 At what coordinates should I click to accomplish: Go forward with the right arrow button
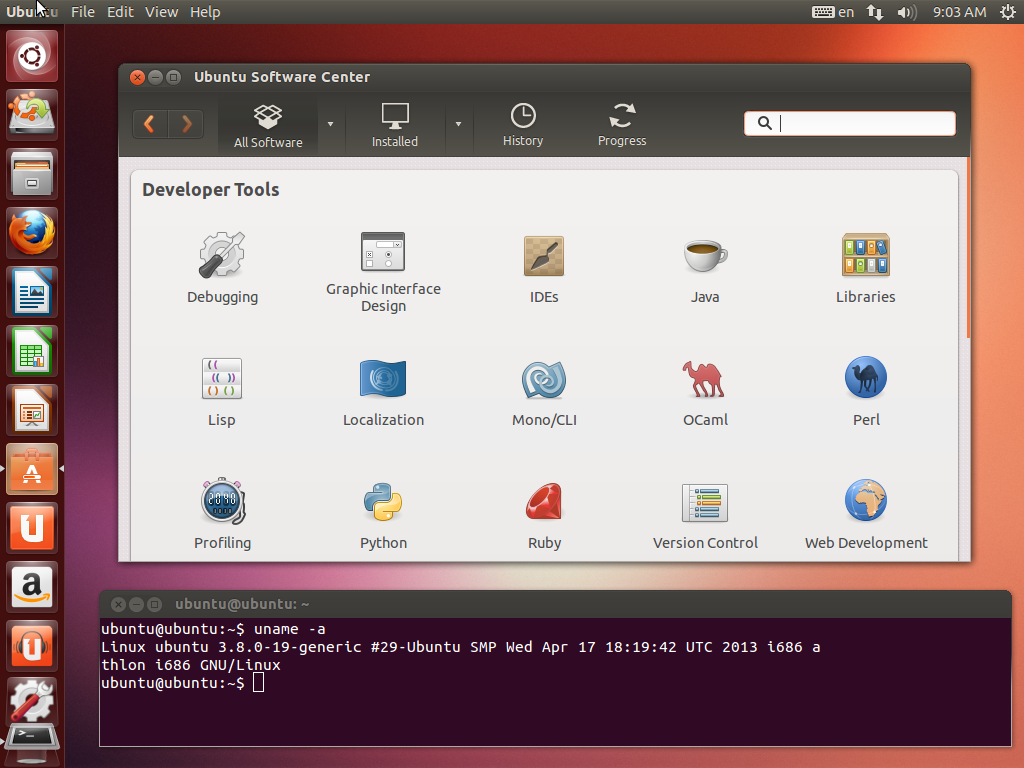pos(186,123)
